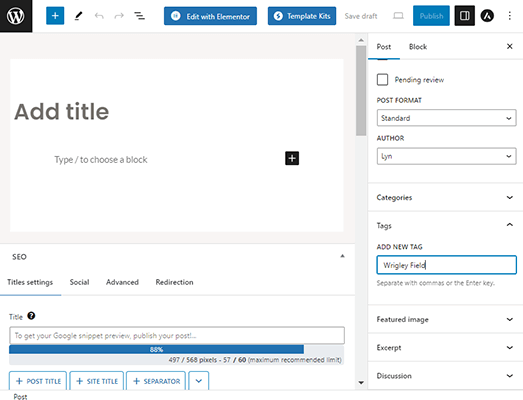This screenshot has width=523, height=400.
Task: Open the Post Format Standard dropdown
Action: [x=446, y=118]
